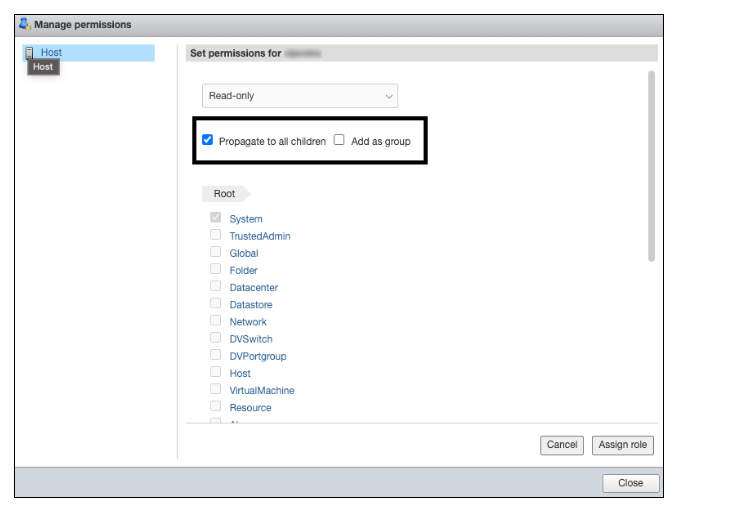Screen dimensions: 756x525
Task: Select the Network privilege checkbox
Action: coord(215,321)
